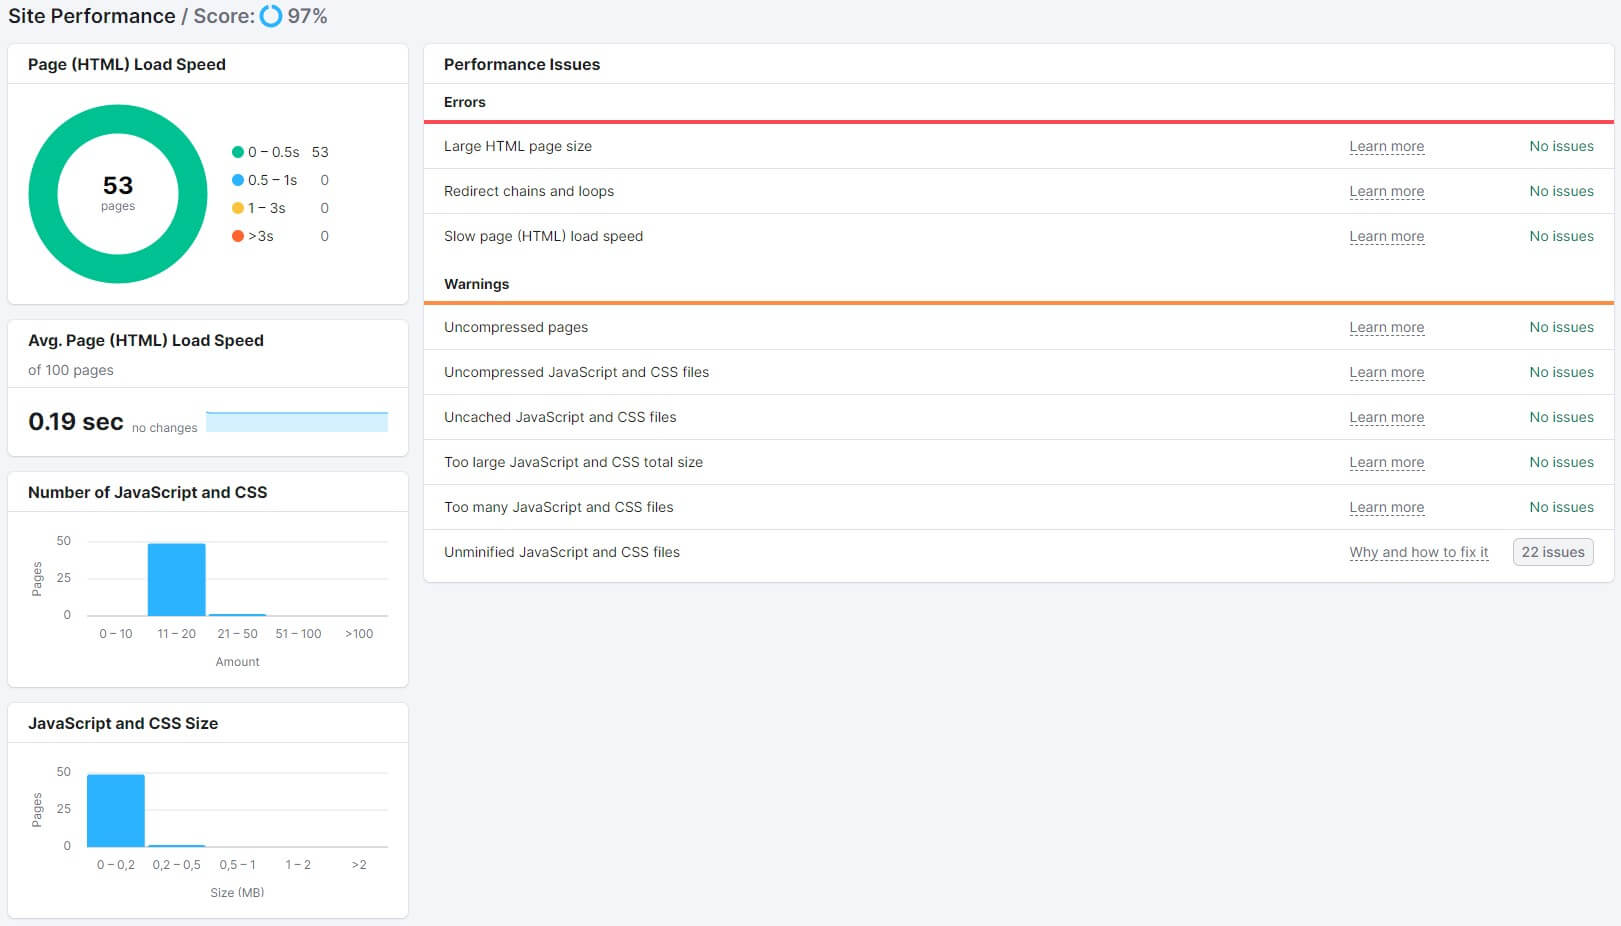Image resolution: width=1621 pixels, height=926 pixels.
Task: Open Learn more for Large HTML page size
Action: pyautogui.click(x=1386, y=146)
